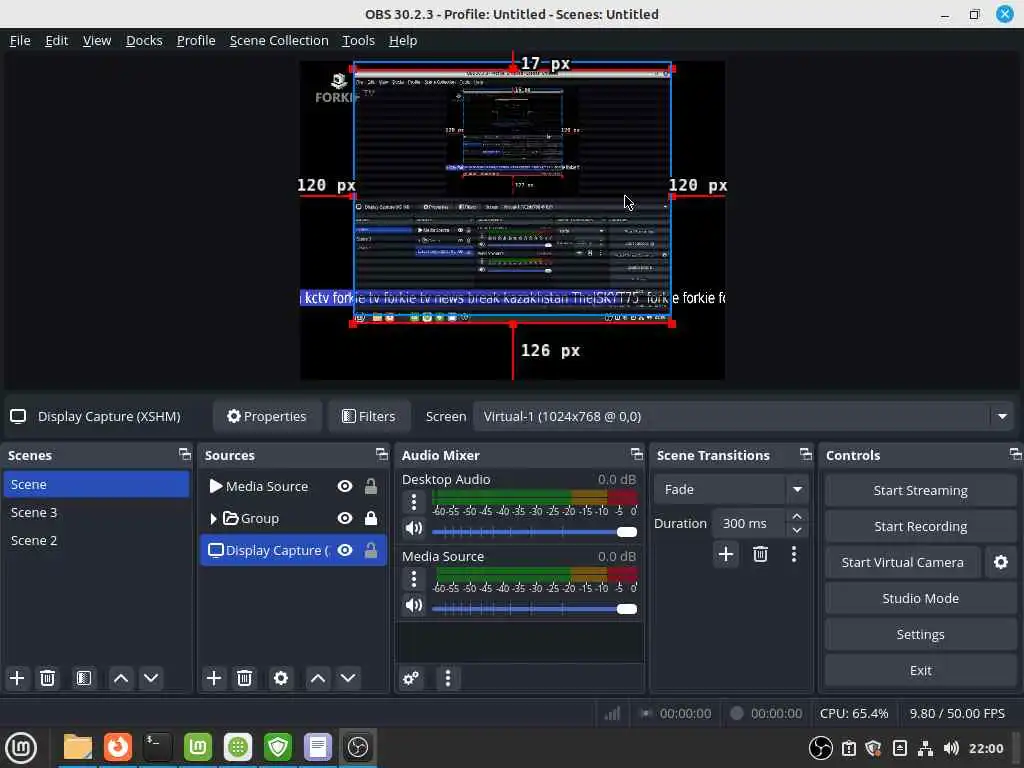The height and width of the screenshot is (768, 1024).
Task: Click Start Recording button
Action: 920,526
